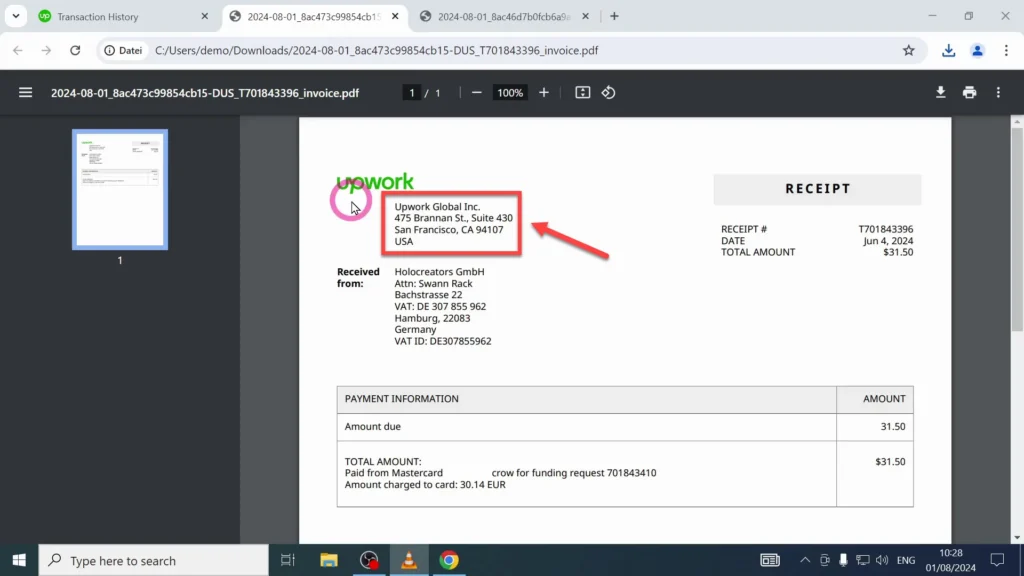1024x576 pixels.
Task: Show hidden system tray icons
Action: [805, 560]
